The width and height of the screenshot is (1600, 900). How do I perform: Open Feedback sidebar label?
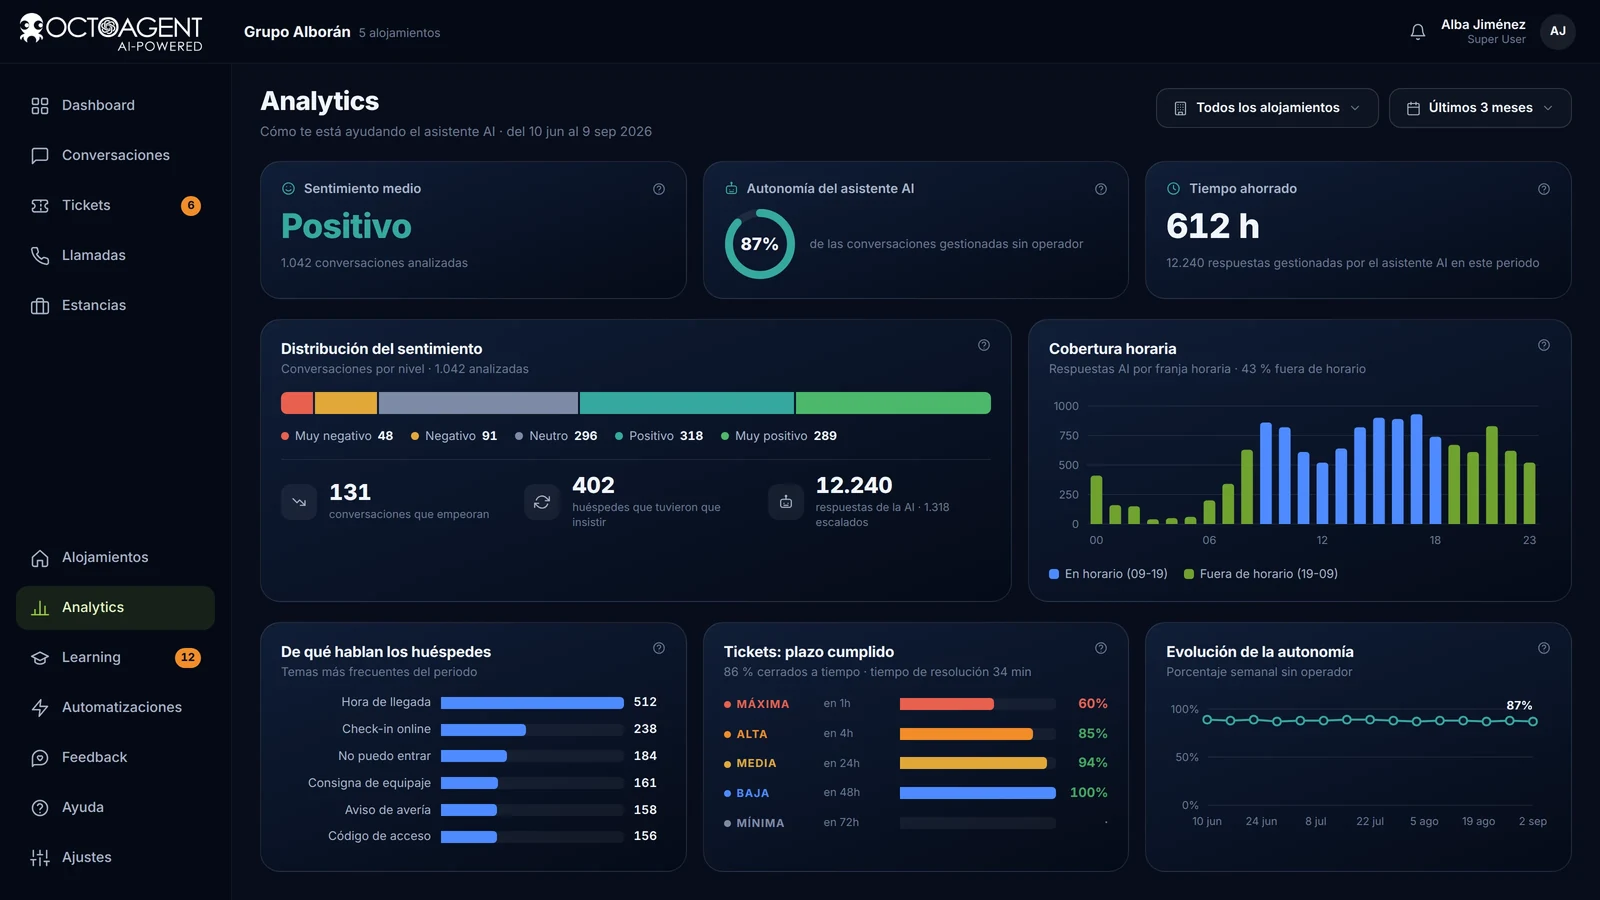coord(94,758)
